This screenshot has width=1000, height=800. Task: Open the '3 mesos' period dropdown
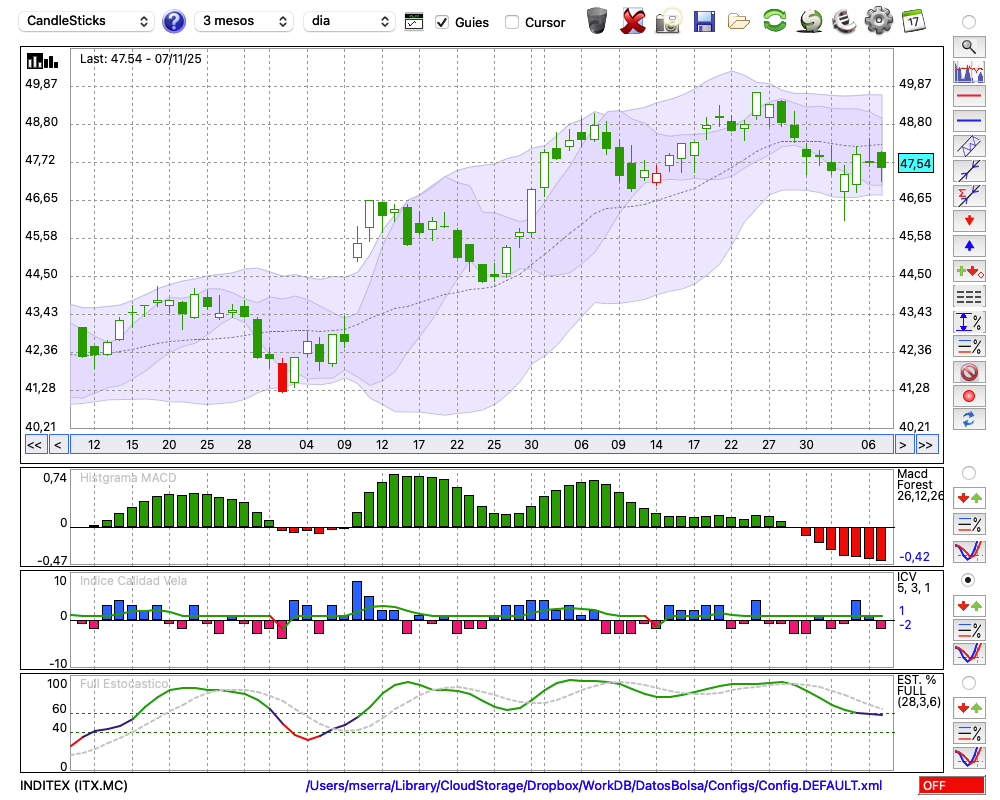(244, 21)
